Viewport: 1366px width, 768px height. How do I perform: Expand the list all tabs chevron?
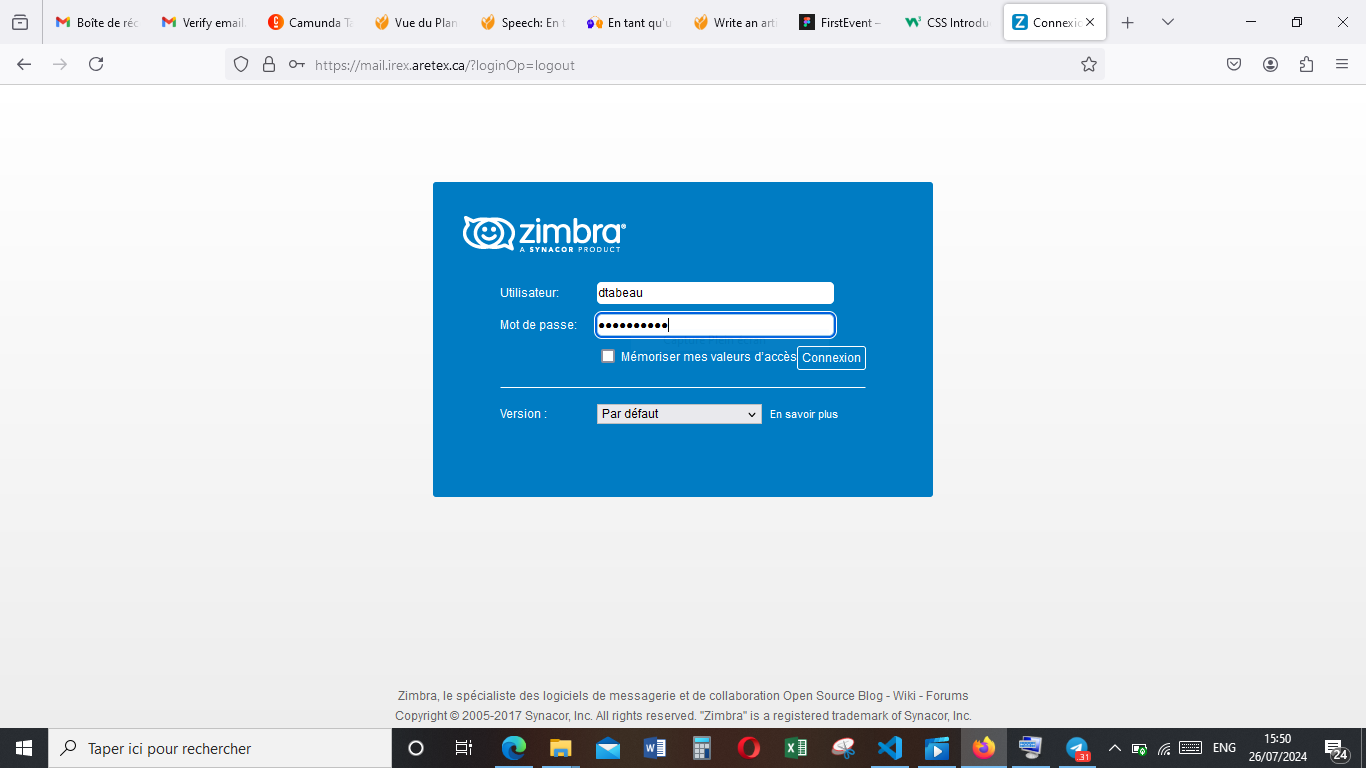[x=1168, y=22]
